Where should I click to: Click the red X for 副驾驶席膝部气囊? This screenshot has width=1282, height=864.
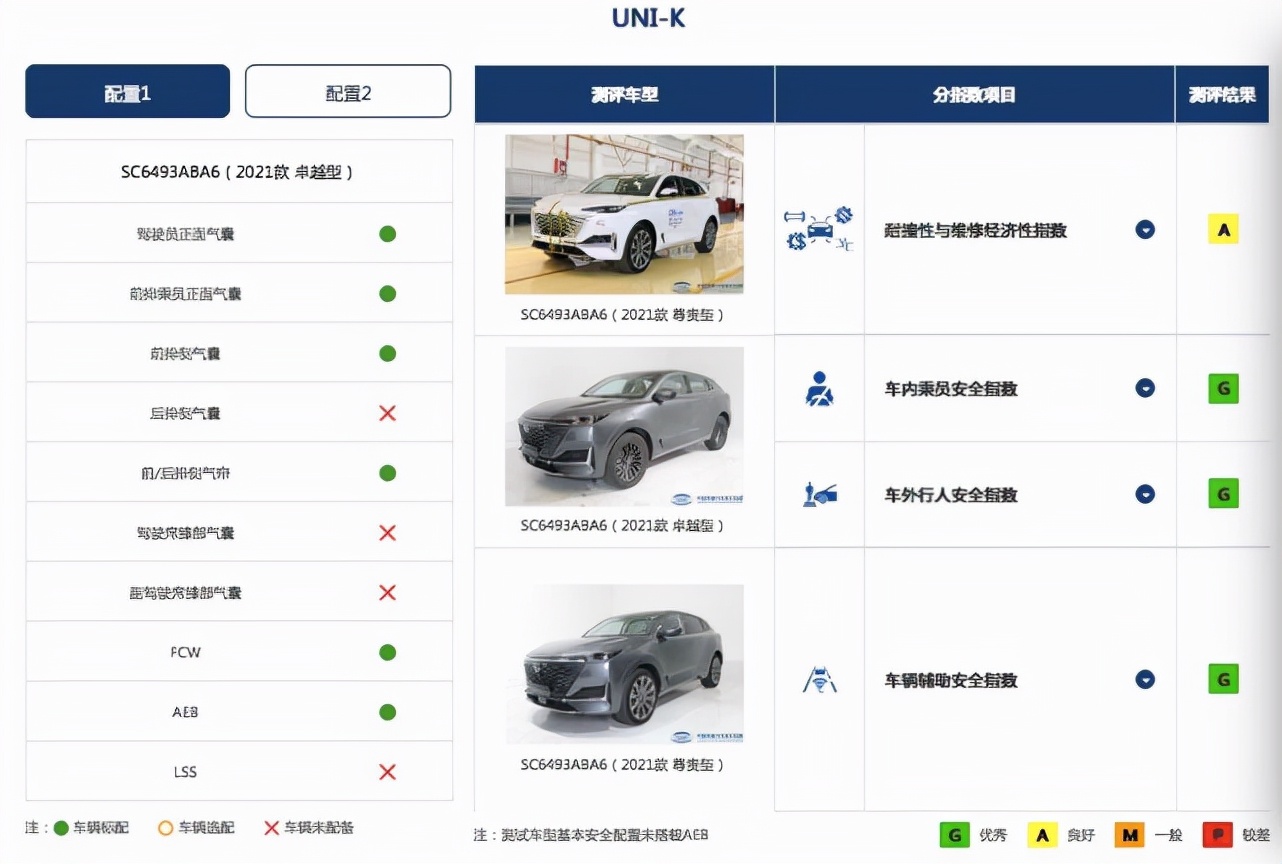click(388, 593)
